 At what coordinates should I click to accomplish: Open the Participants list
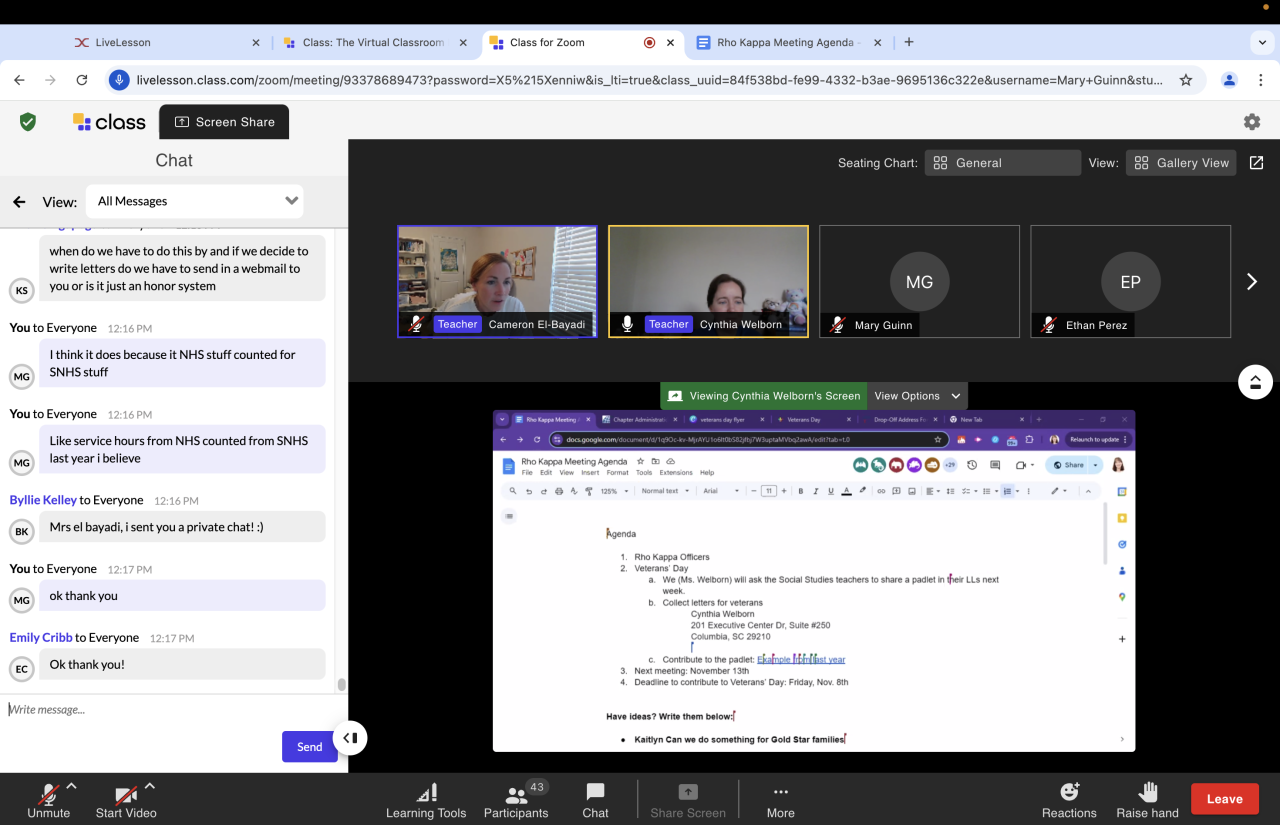[x=516, y=800]
